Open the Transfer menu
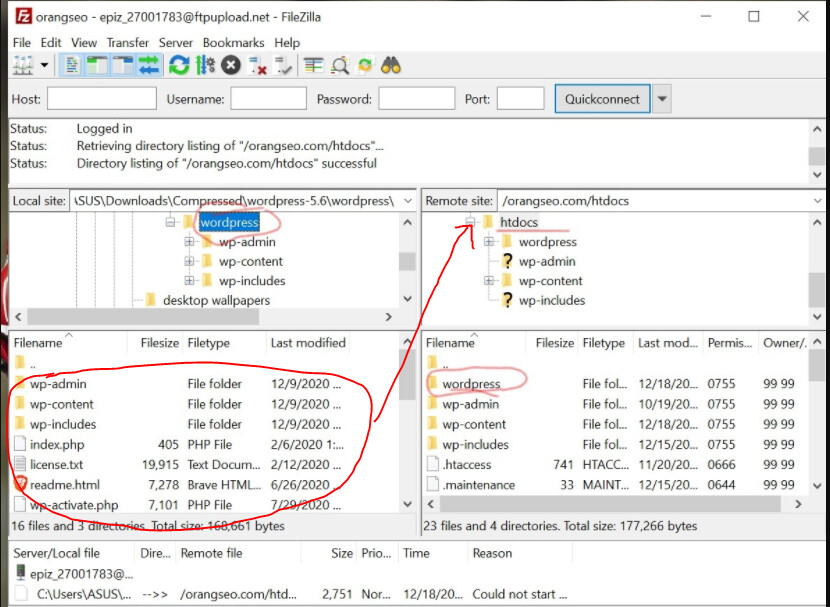This screenshot has width=830, height=607. [x=128, y=43]
